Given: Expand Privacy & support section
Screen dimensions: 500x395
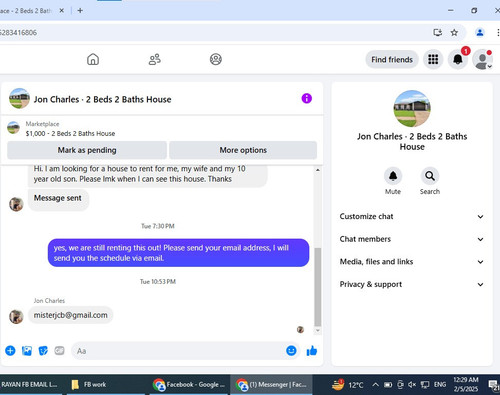Looking at the screenshot, I should [x=412, y=284].
